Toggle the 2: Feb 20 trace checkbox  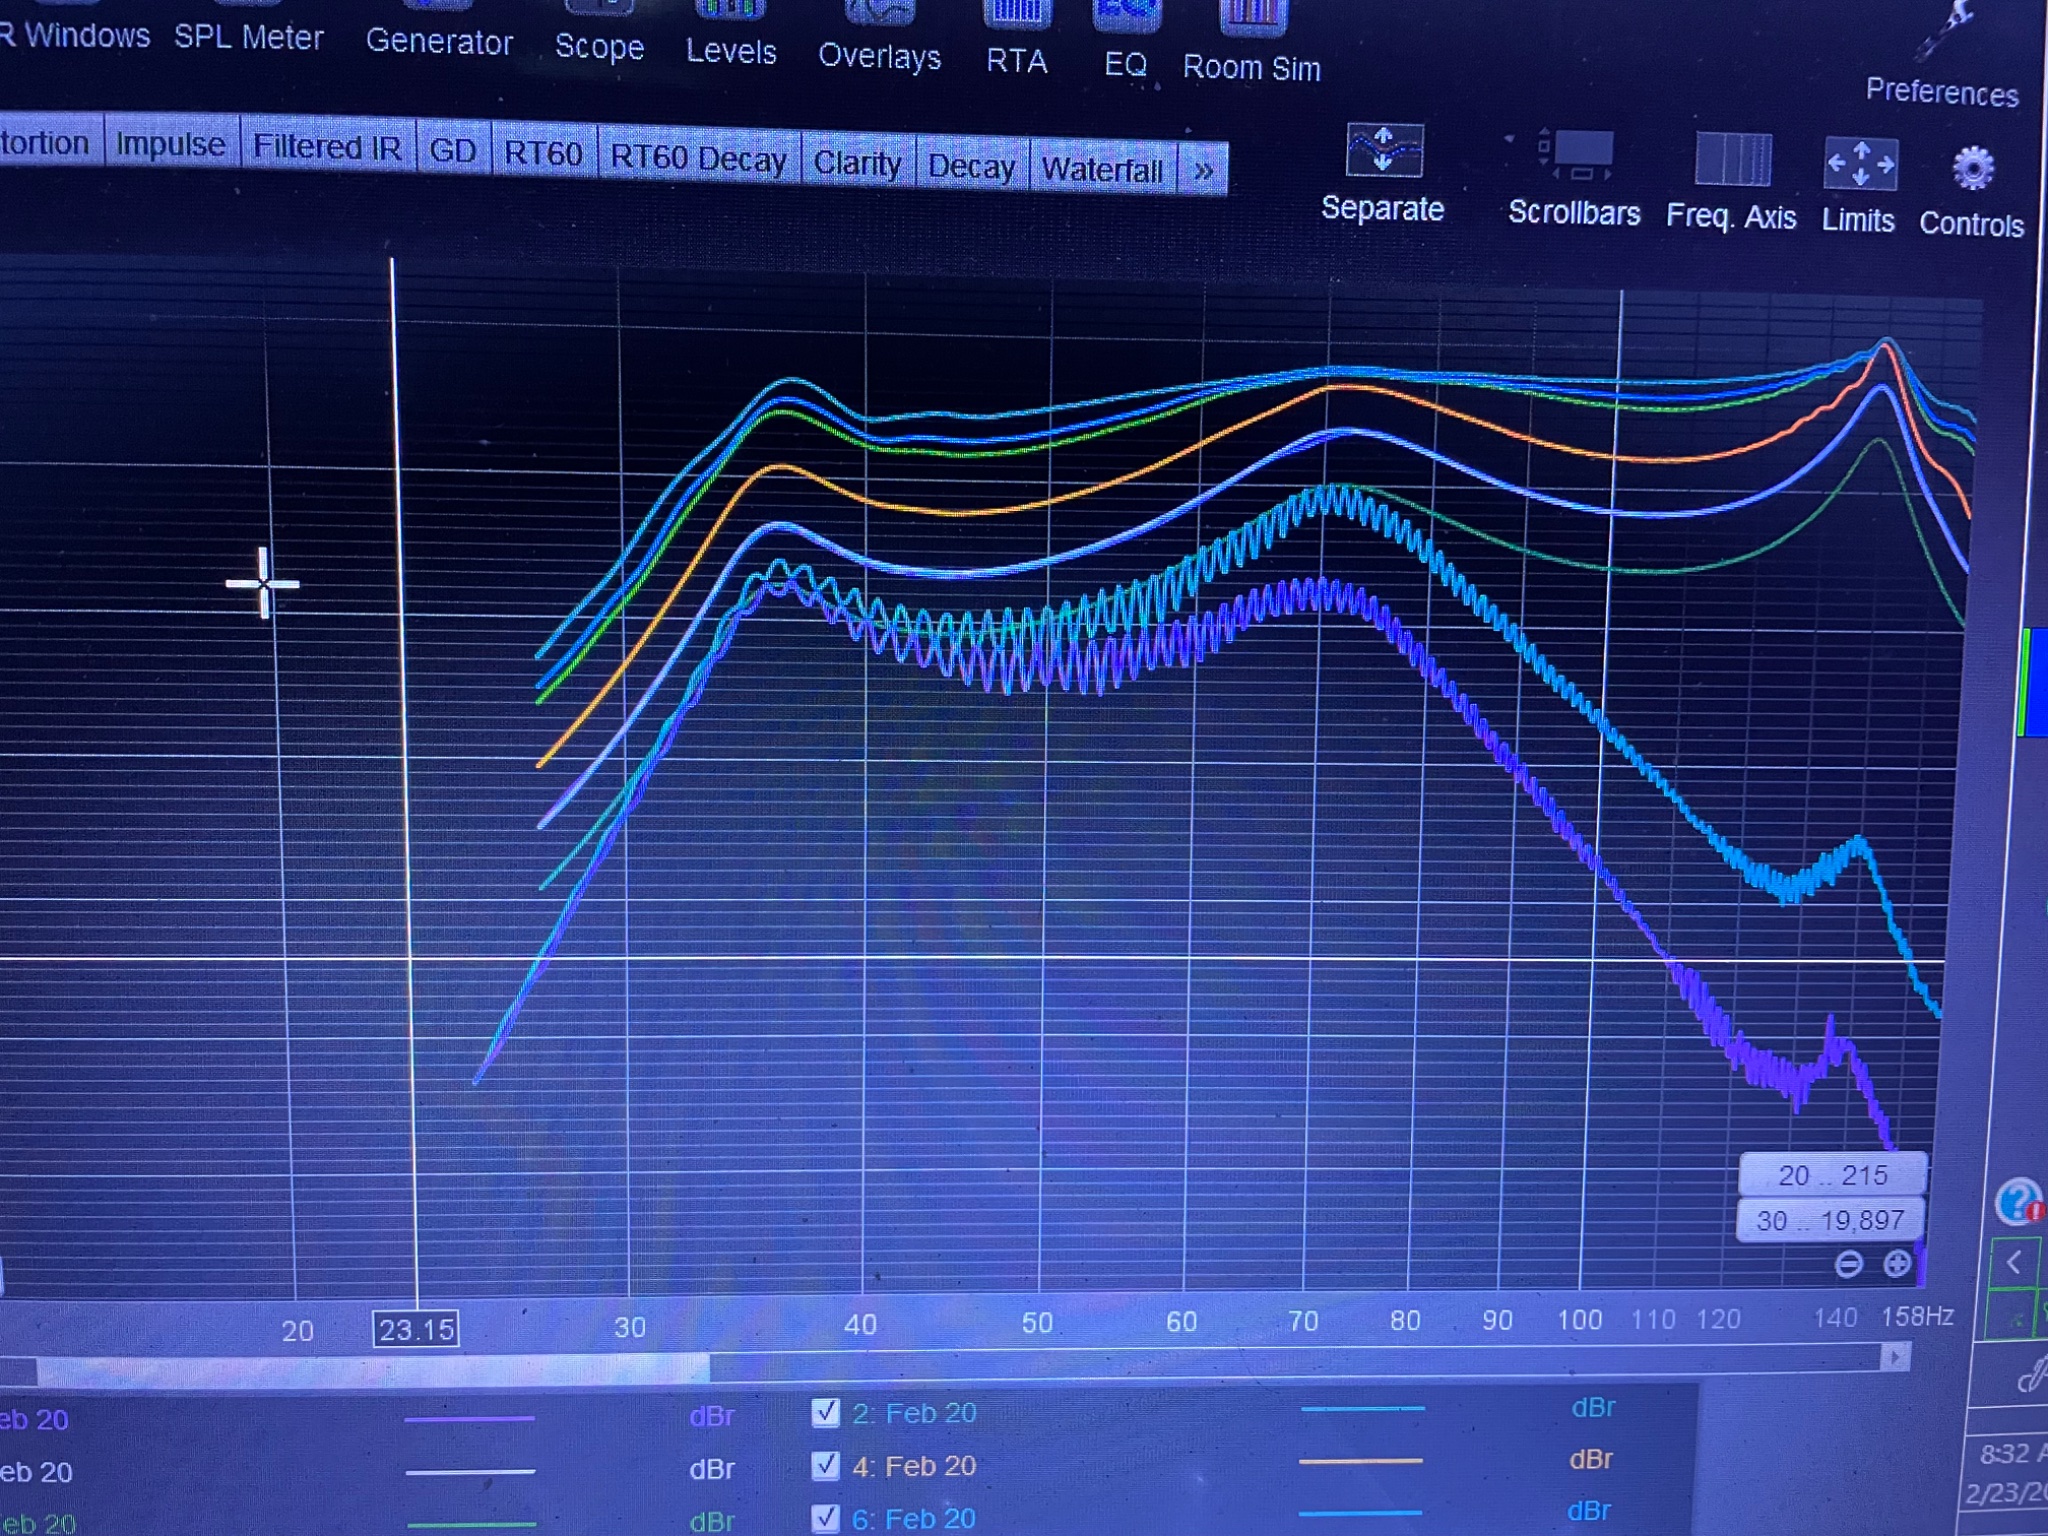click(x=825, y=1412)
